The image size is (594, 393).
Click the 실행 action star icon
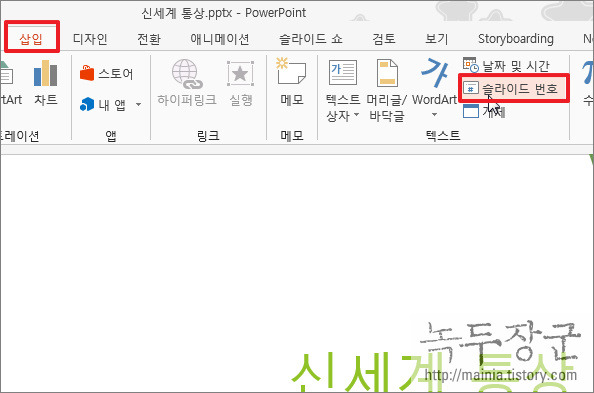(240, 74)
